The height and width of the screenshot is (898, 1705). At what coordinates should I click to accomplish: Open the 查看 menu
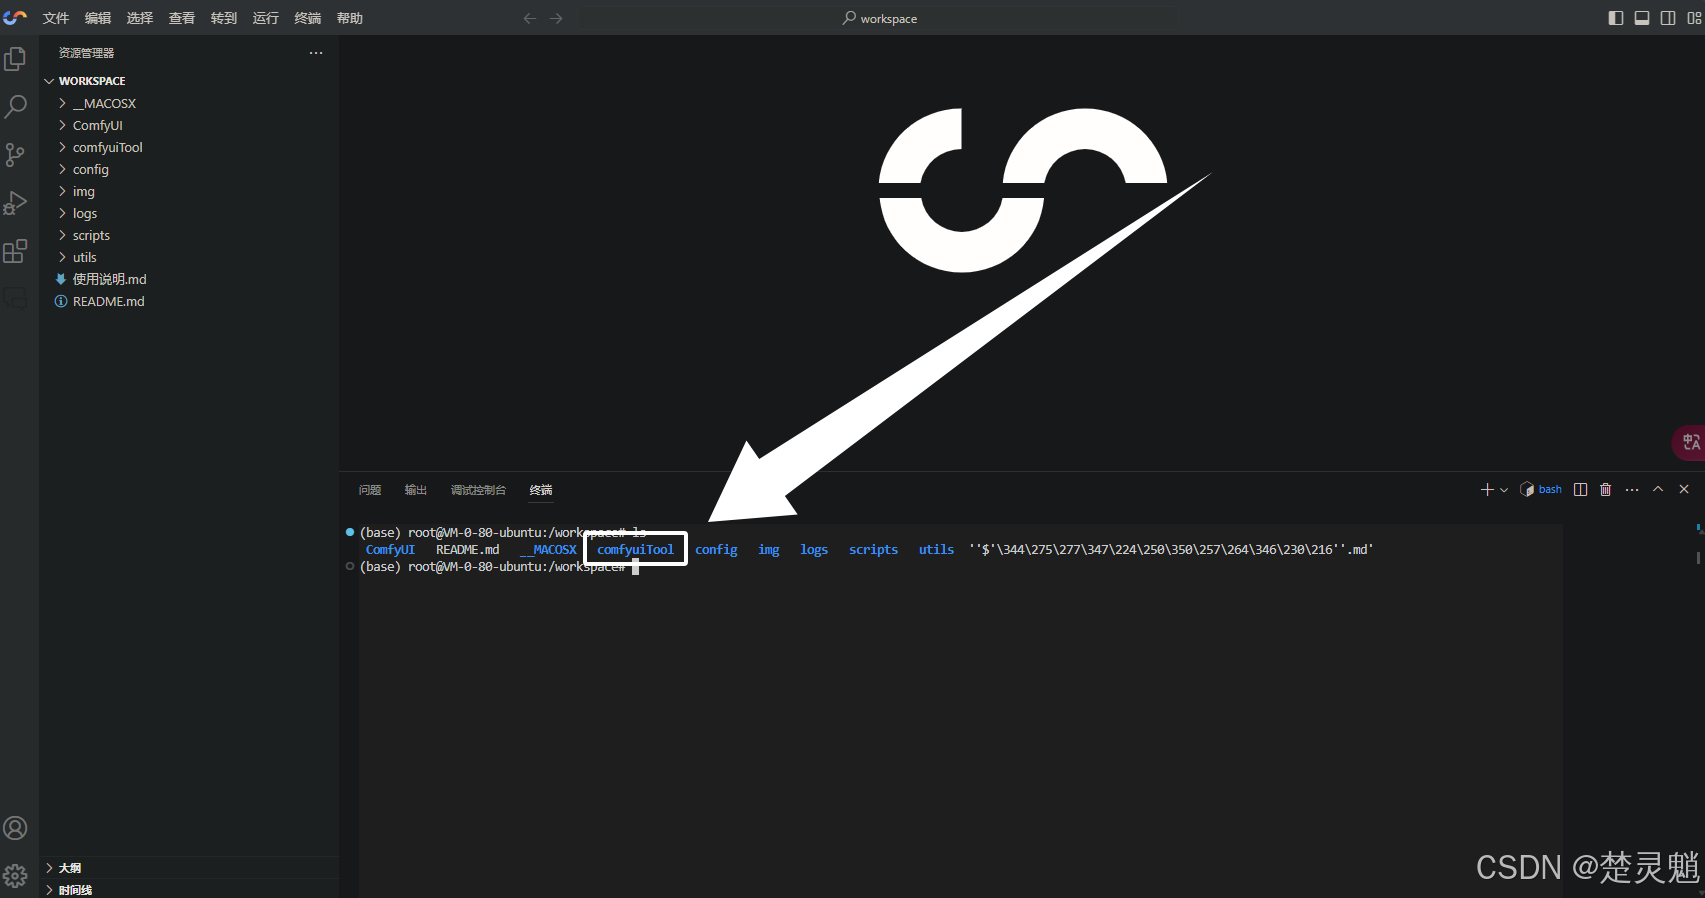point(182,18)
